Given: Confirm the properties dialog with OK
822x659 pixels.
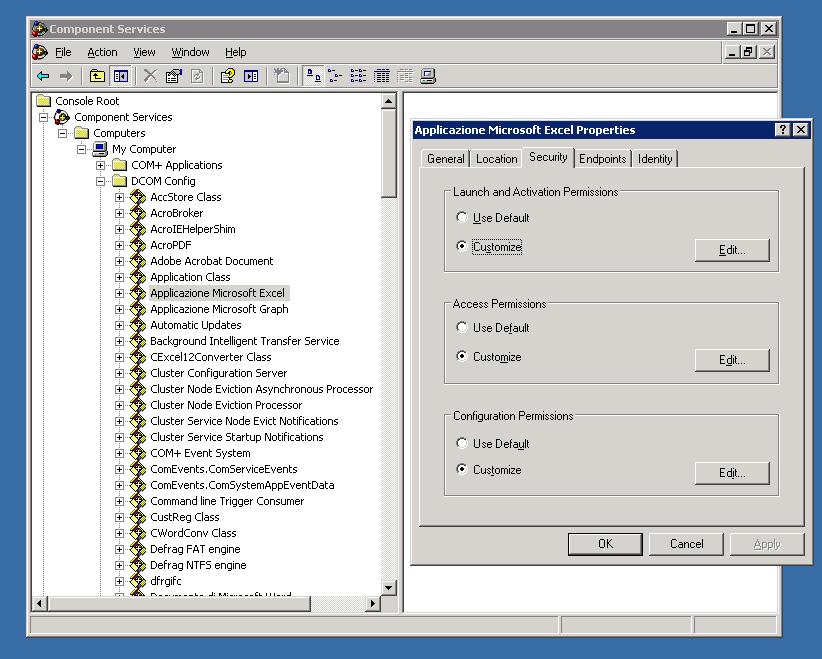Looking at the screenshot, I should 605,544.
